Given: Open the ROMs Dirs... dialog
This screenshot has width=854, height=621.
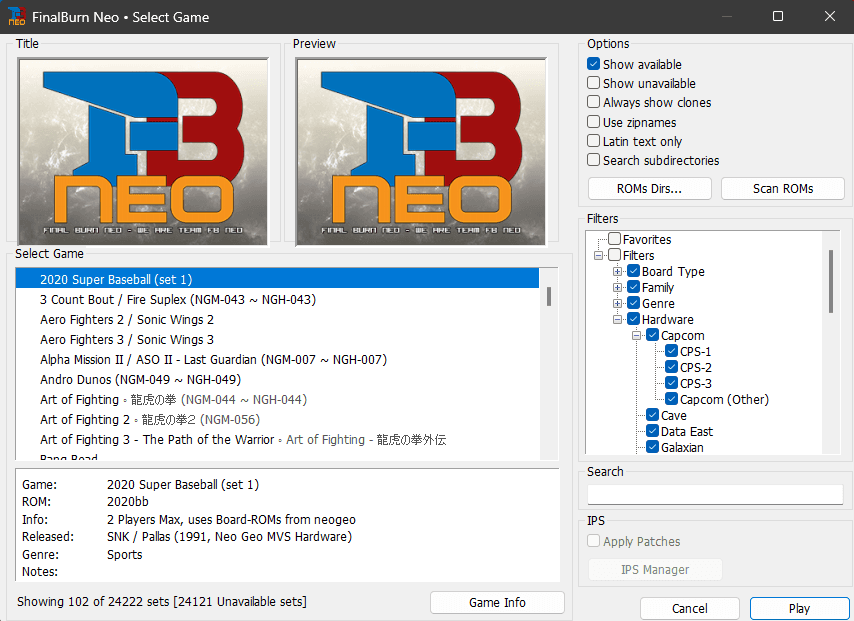Looking at the screenshot, I should pyautogui.click(x=649, y=188).
